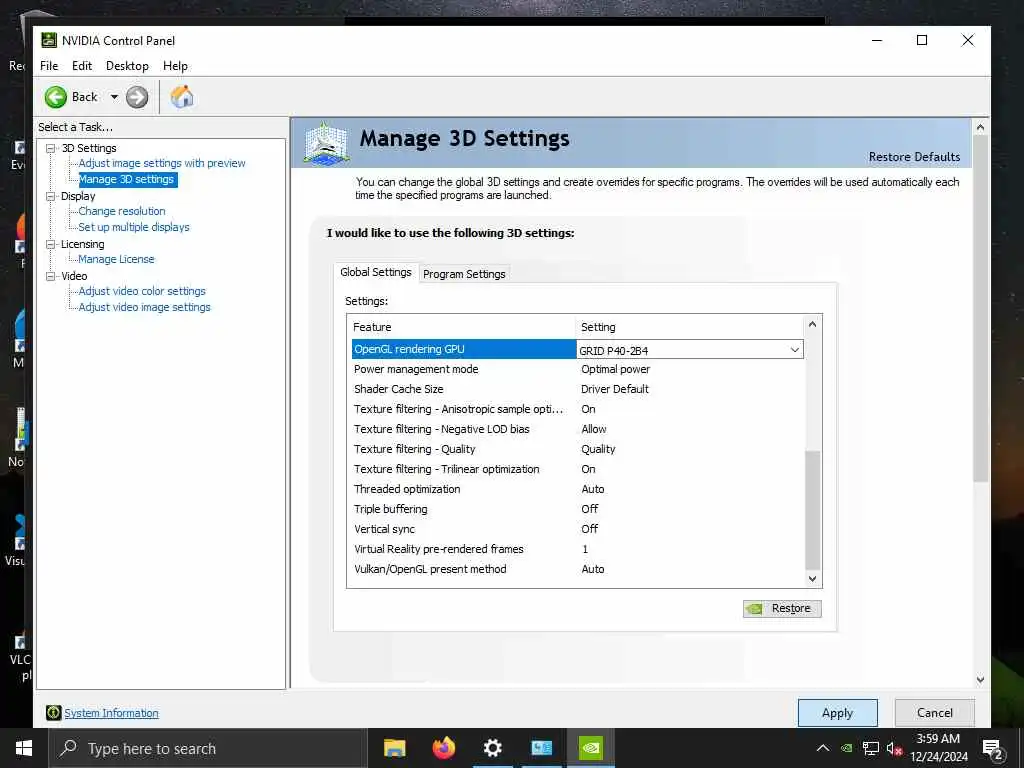Select Shader Cache Size row
Screen dimensions: 1024x768
[578, 389]
